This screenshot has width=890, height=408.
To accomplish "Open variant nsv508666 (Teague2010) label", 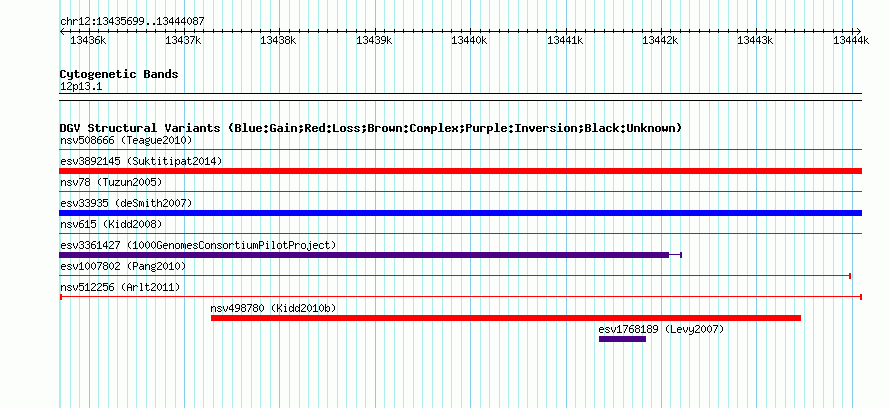I will [126, 140].
